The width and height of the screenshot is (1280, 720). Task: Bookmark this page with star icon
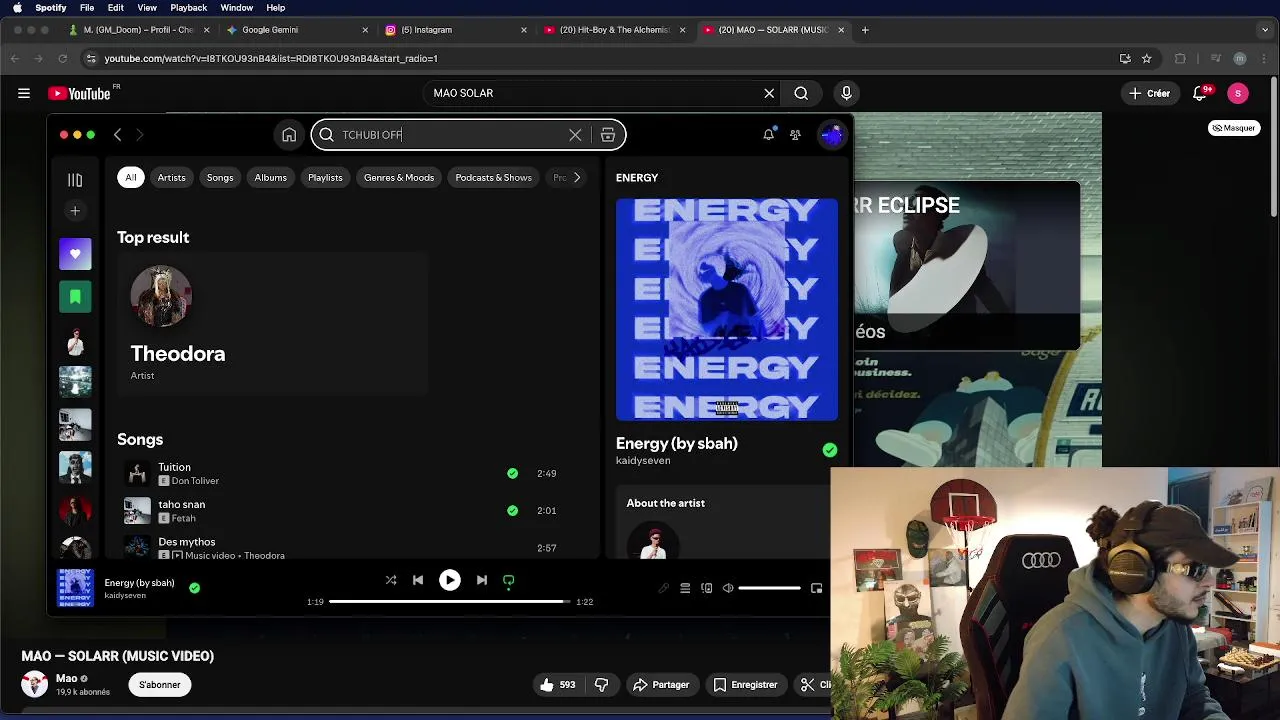[x=1147, y=58]
